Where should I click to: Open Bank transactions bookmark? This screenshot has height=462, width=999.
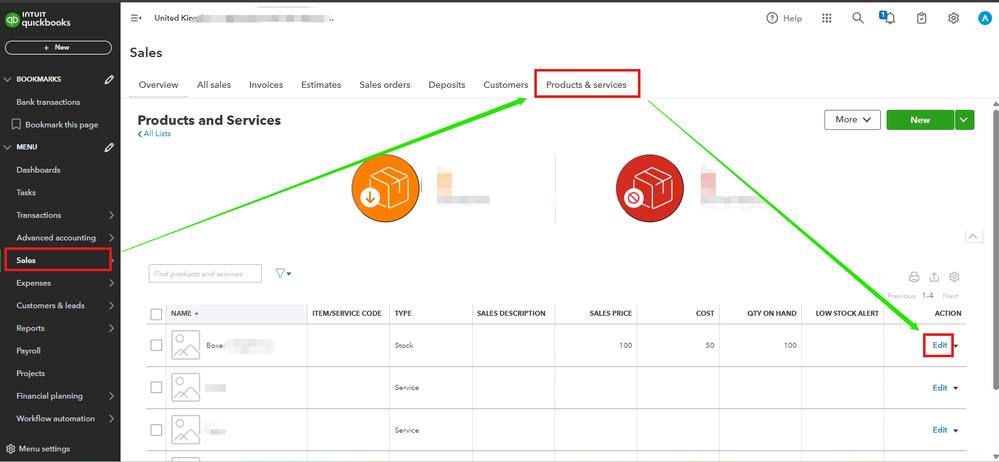point(48,102)
